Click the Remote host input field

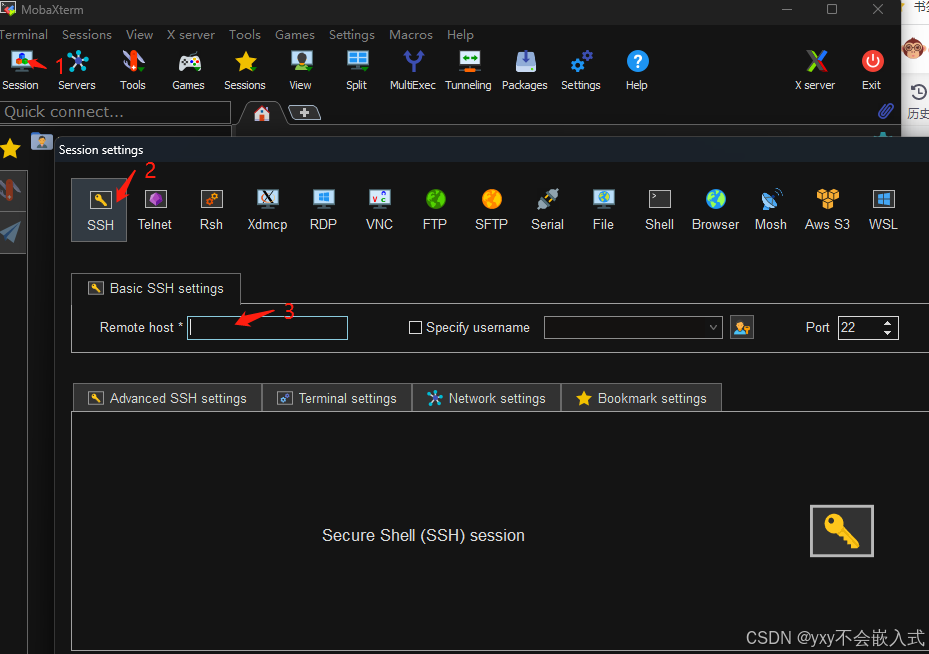[x=267, y=328]
